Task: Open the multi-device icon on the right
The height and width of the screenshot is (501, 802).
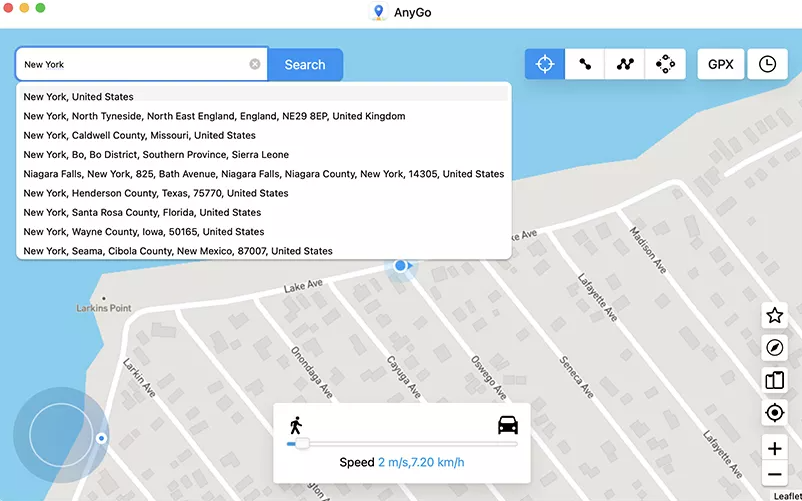Action: click(x=774, y=380)
